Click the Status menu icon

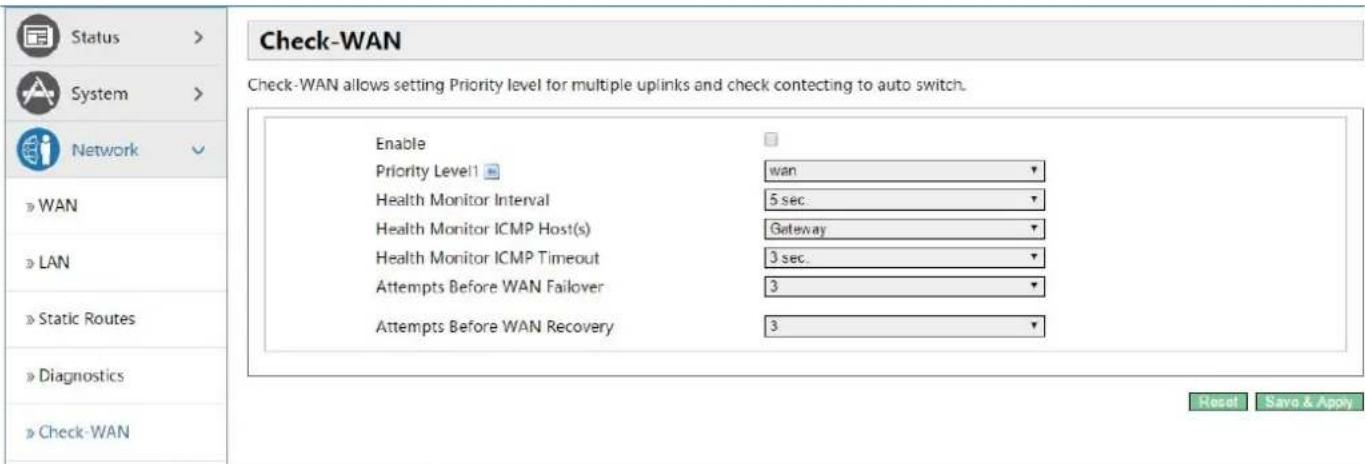click(40, 37)
